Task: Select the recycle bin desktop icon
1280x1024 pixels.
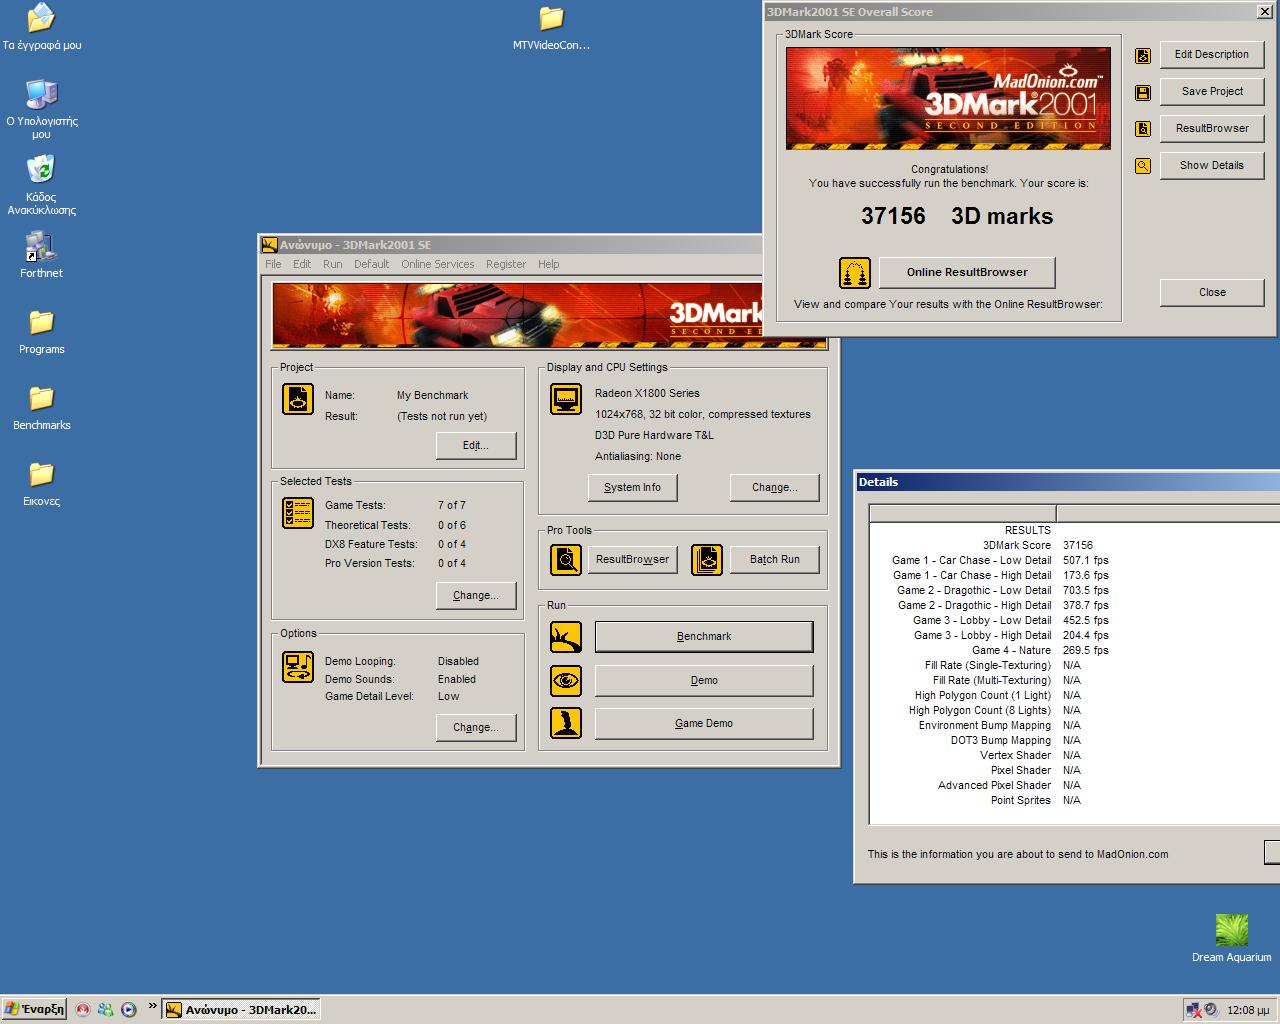Action: (41, 184)
